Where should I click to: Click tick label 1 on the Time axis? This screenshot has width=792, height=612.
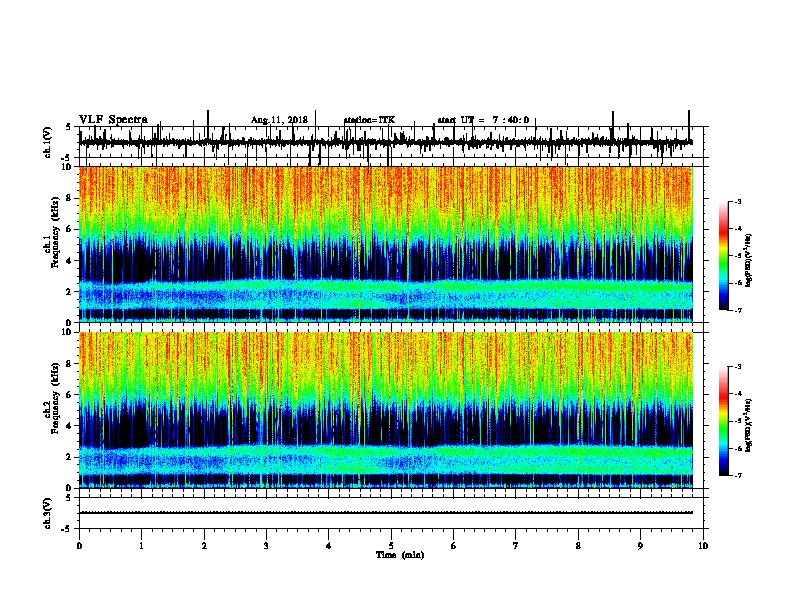141,546
